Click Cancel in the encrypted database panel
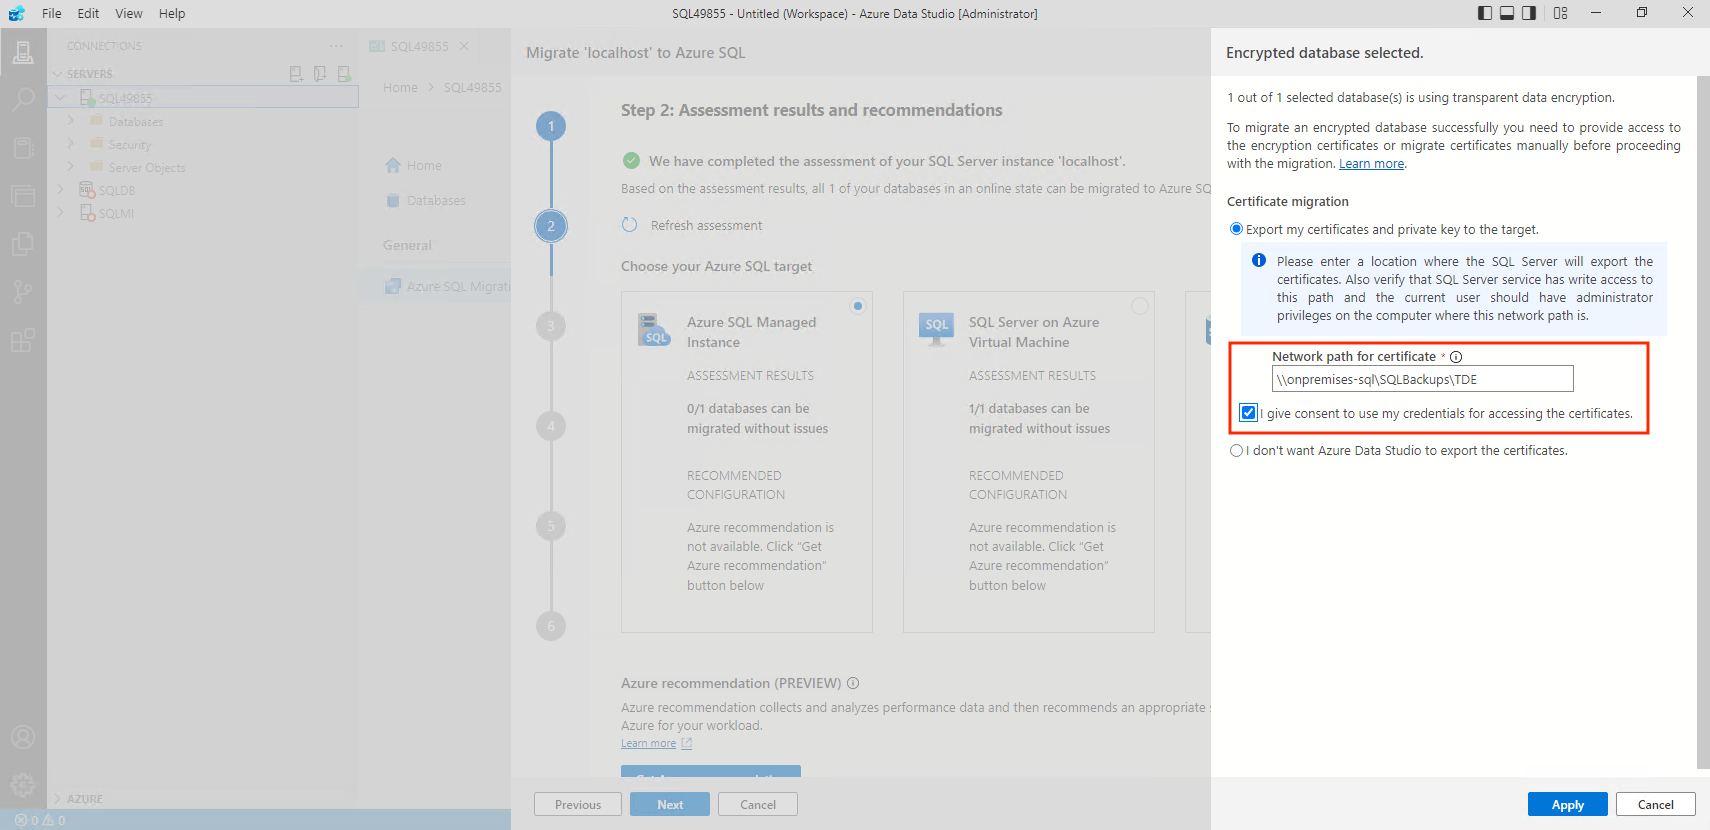This screenshot has width=1710, height=830. point(1655,805)
